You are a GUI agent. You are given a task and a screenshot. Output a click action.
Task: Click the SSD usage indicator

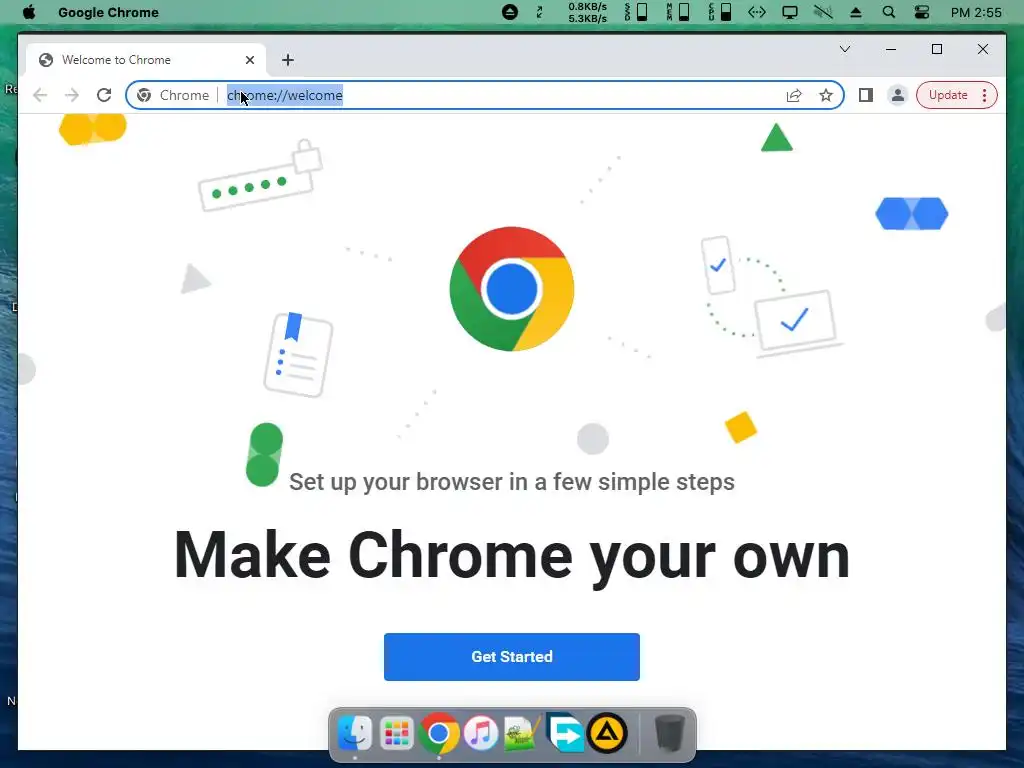tap(636, 12)
